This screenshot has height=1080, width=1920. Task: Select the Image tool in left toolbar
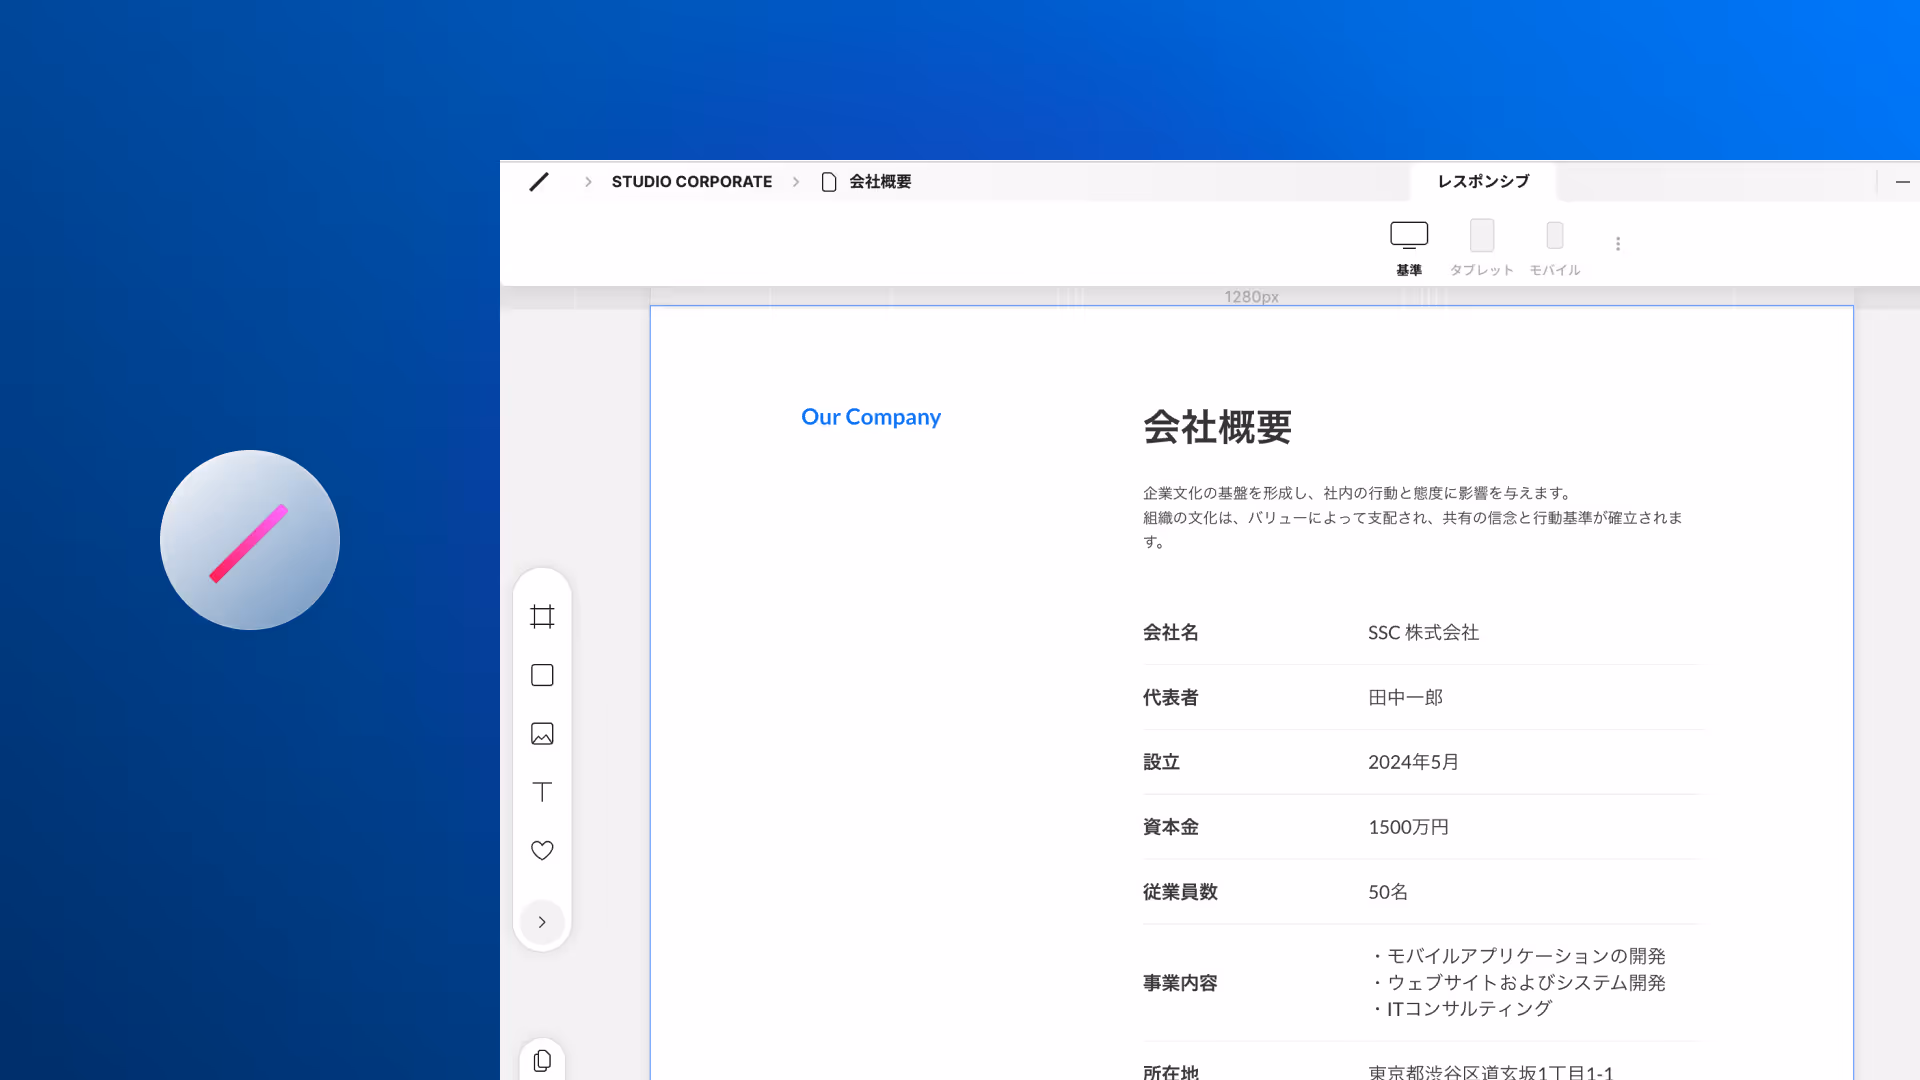coord(542,734)
